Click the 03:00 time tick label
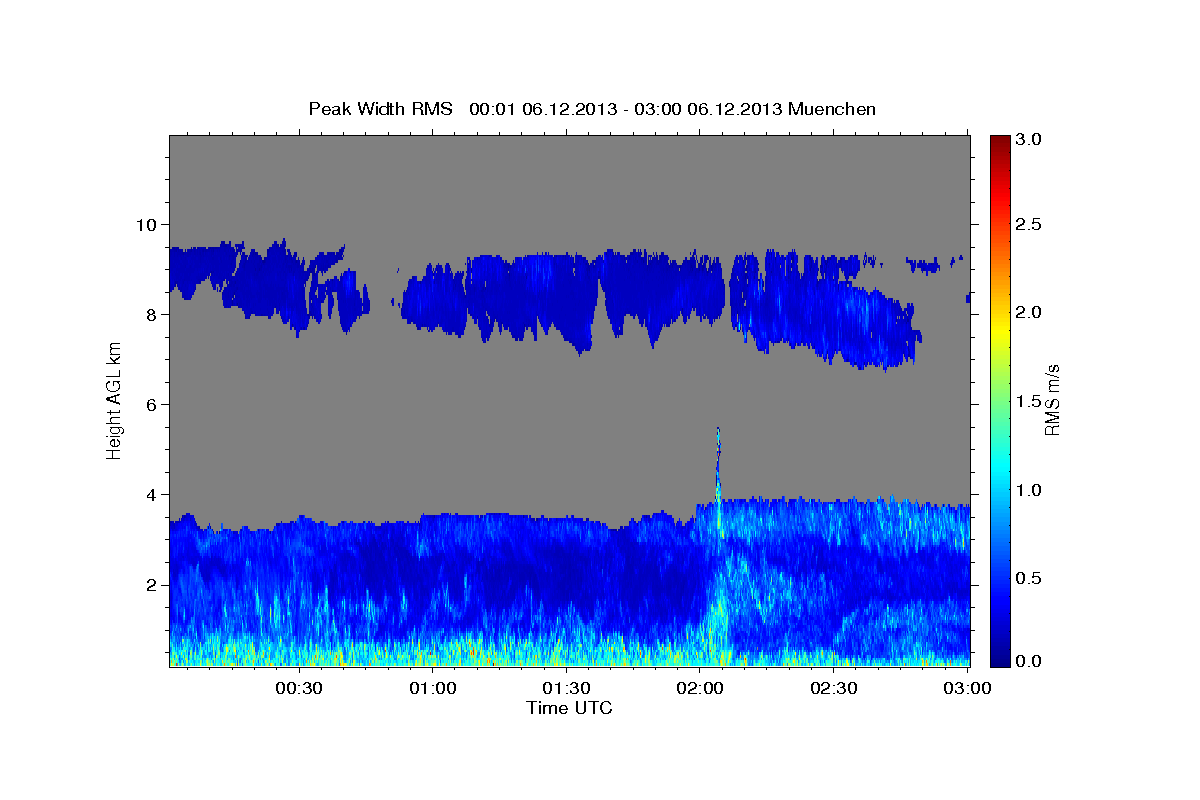This screenshot has width=1200, height=800. point(966,688)
